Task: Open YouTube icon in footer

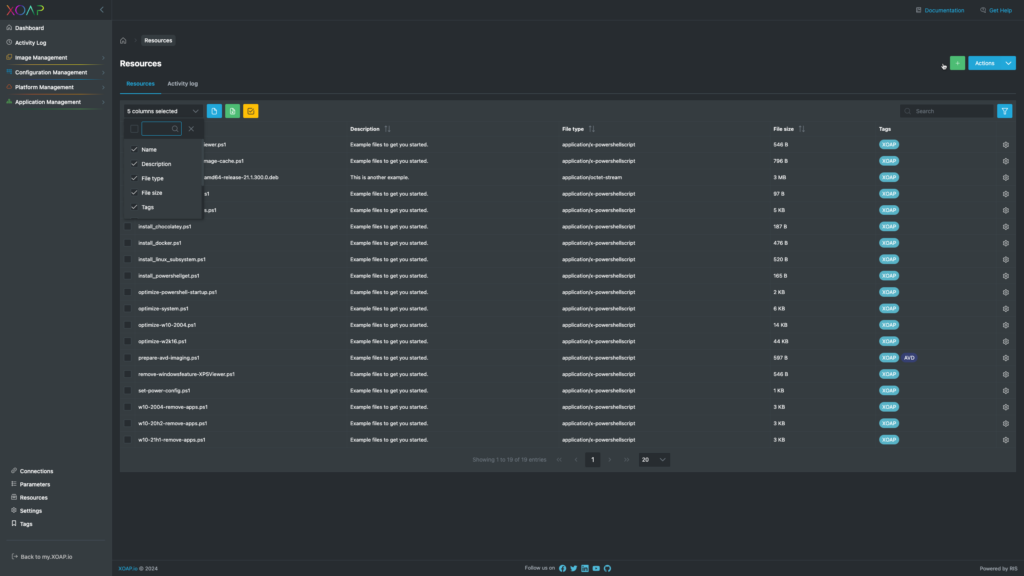Action: point(596,568)
